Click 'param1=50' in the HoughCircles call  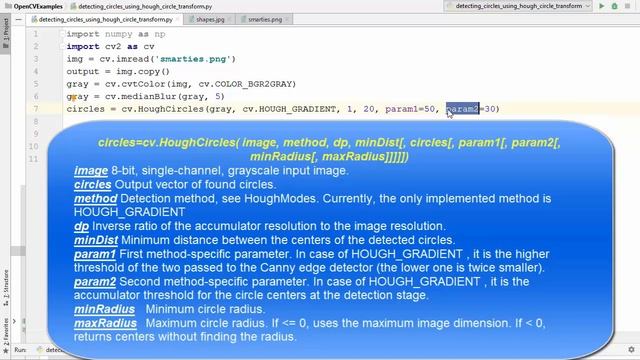tap(410, 109)
